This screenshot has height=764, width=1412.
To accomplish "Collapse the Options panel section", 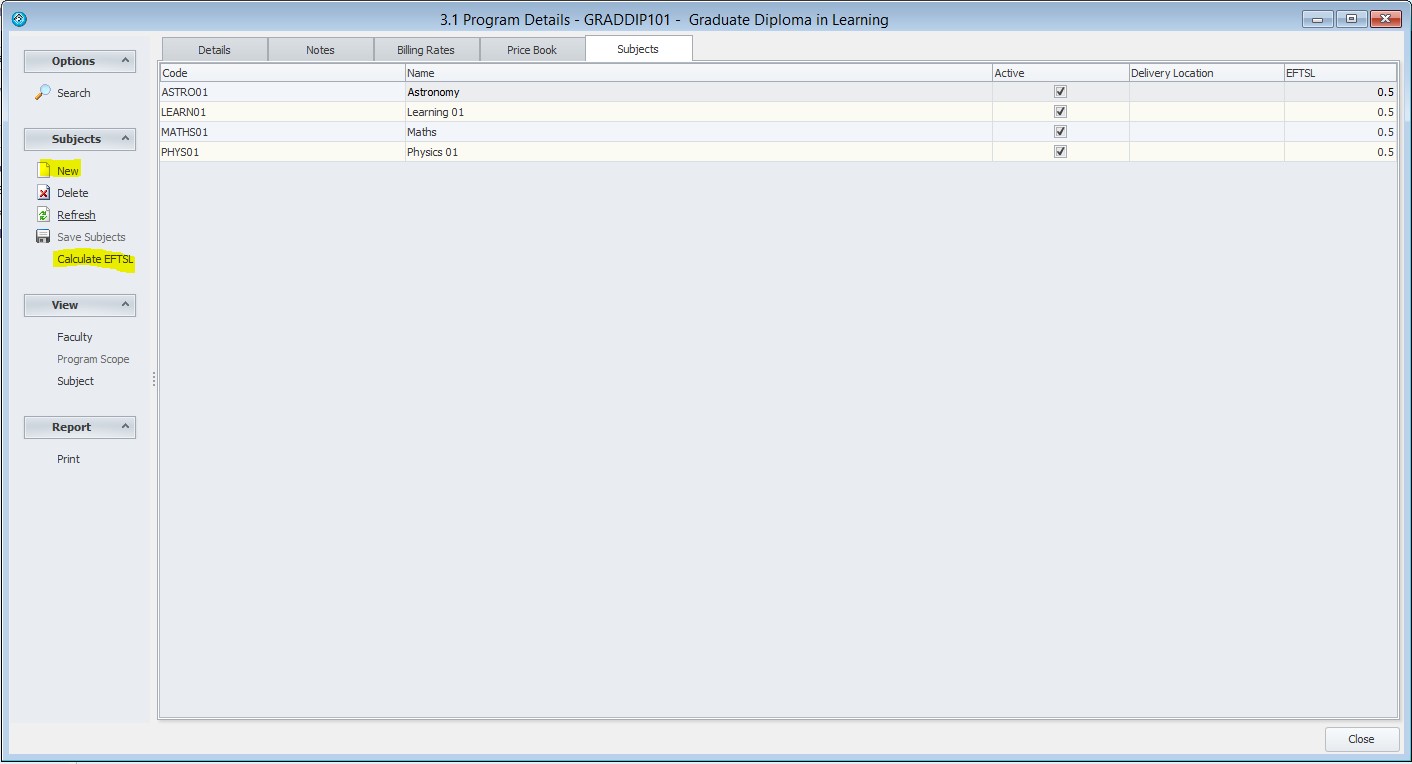I will coord(125,61).
